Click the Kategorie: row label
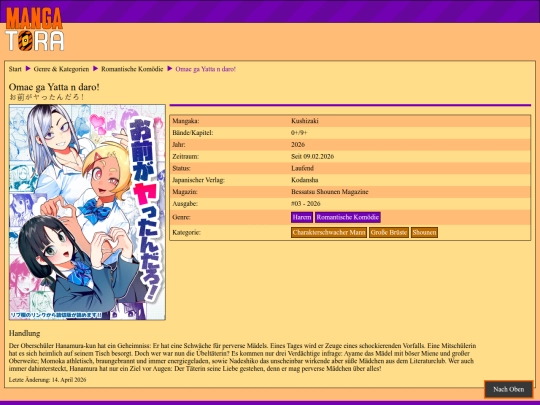540x405 pixels. (x=186, y=232)
